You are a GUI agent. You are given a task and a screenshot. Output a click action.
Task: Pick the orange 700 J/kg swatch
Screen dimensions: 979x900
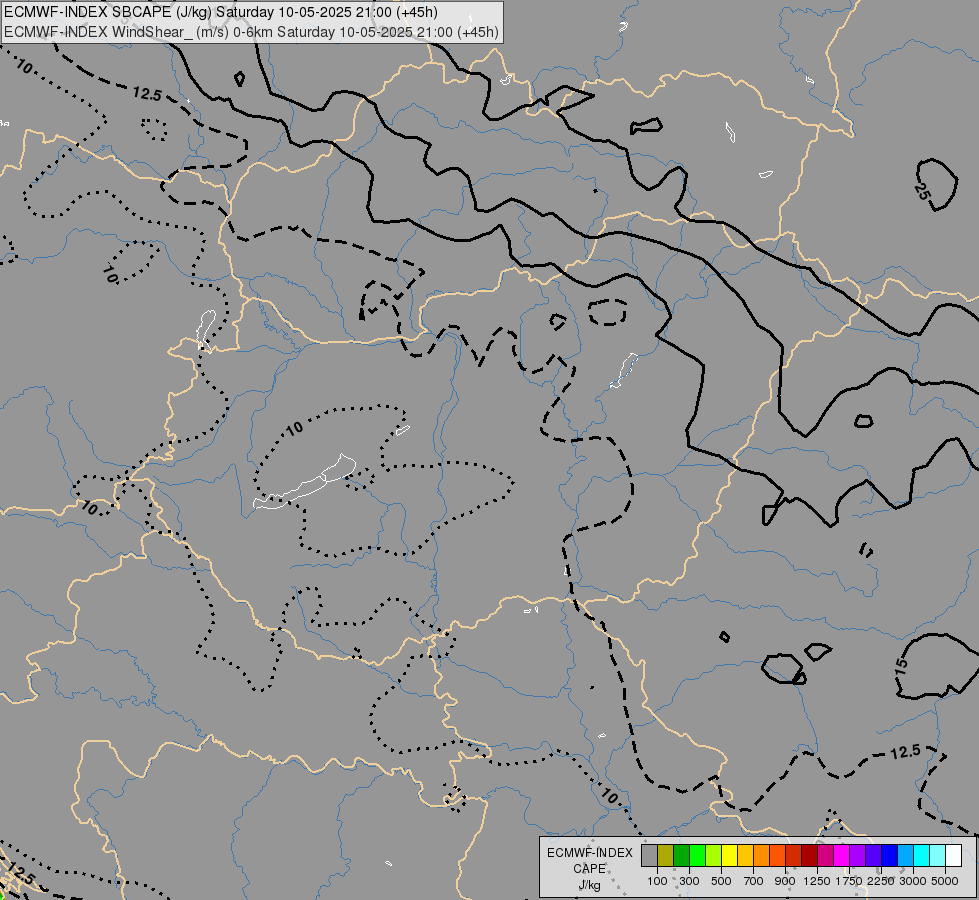[761, 855]
